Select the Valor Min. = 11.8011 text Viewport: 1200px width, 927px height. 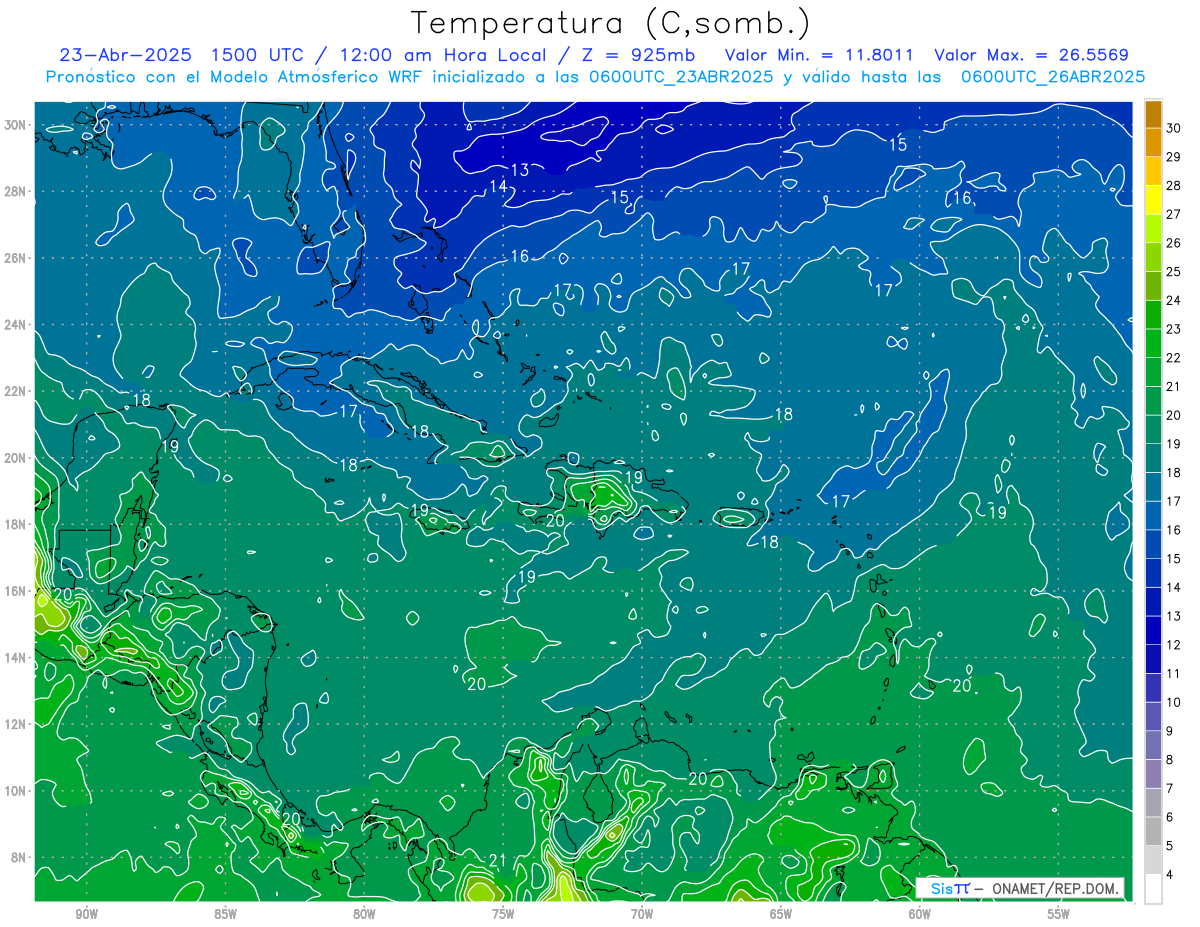819,55
